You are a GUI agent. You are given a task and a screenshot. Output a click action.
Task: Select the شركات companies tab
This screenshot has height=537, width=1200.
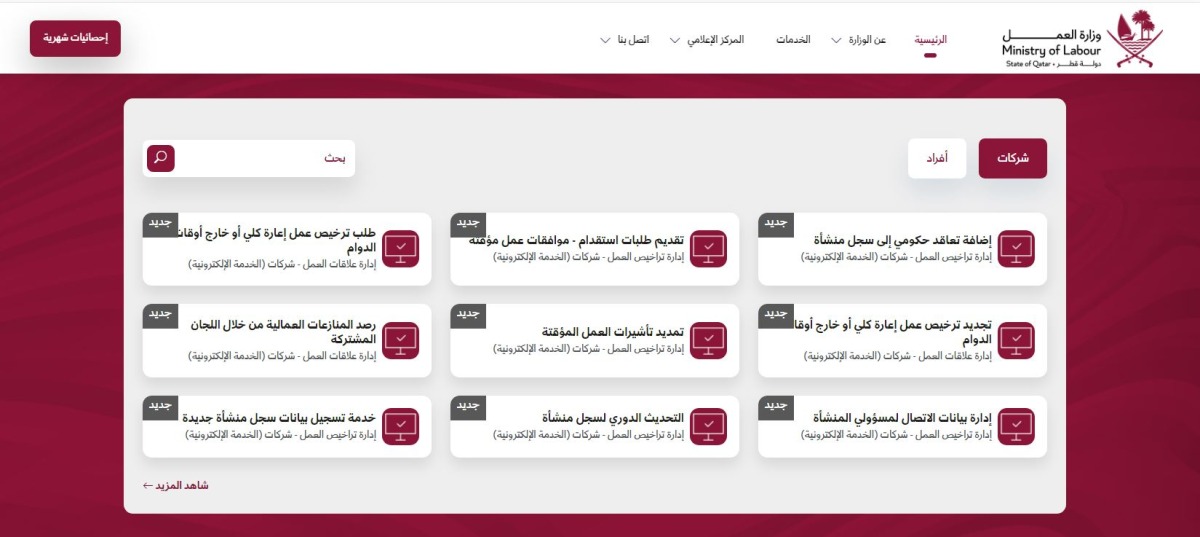coord(1012,158)
